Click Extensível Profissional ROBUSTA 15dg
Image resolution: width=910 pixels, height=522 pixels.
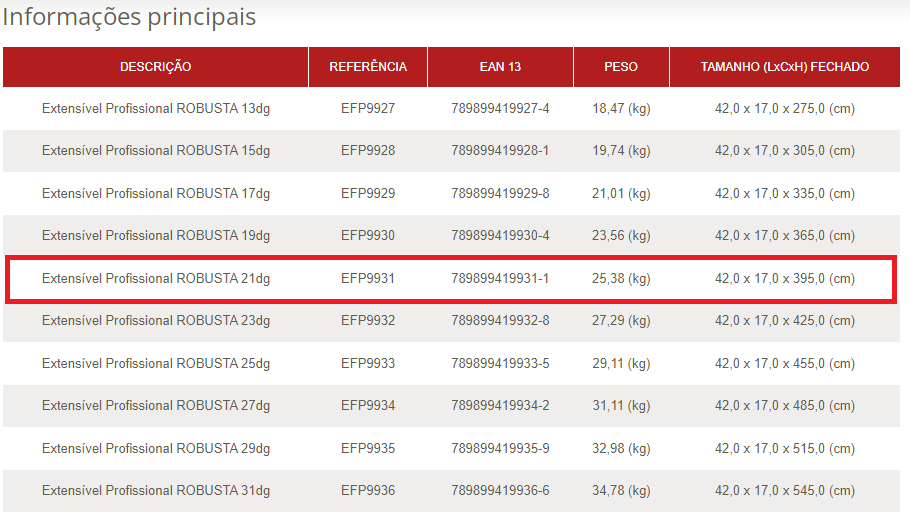coord(156,151)
